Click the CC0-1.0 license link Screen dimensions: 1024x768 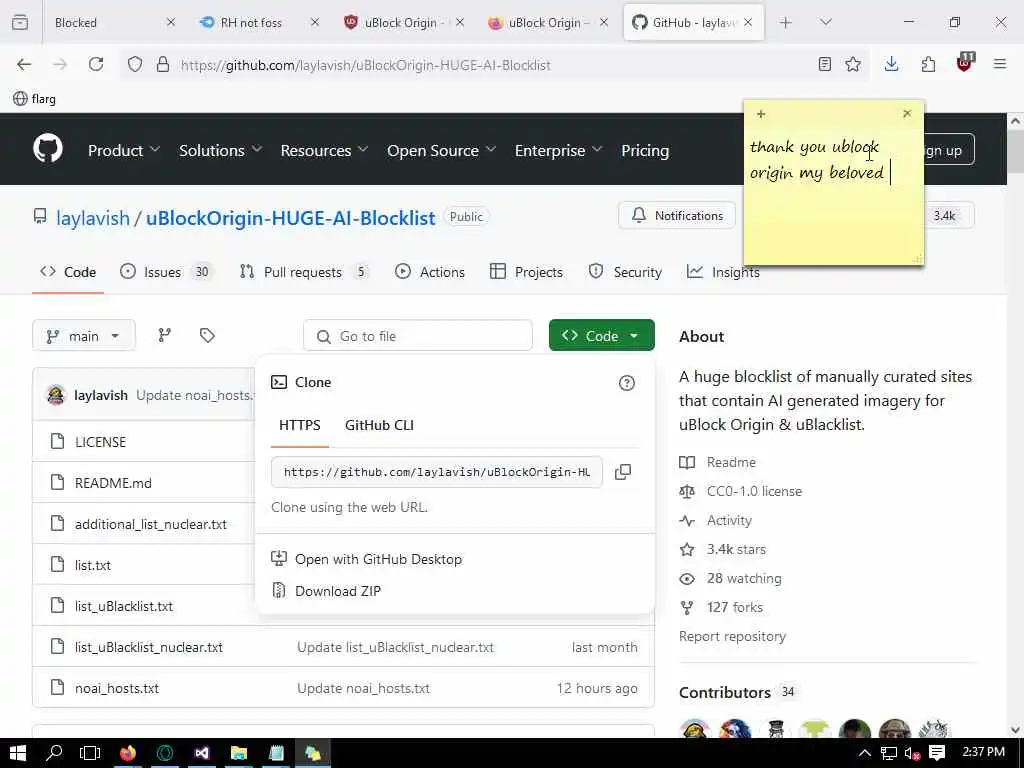754,491
